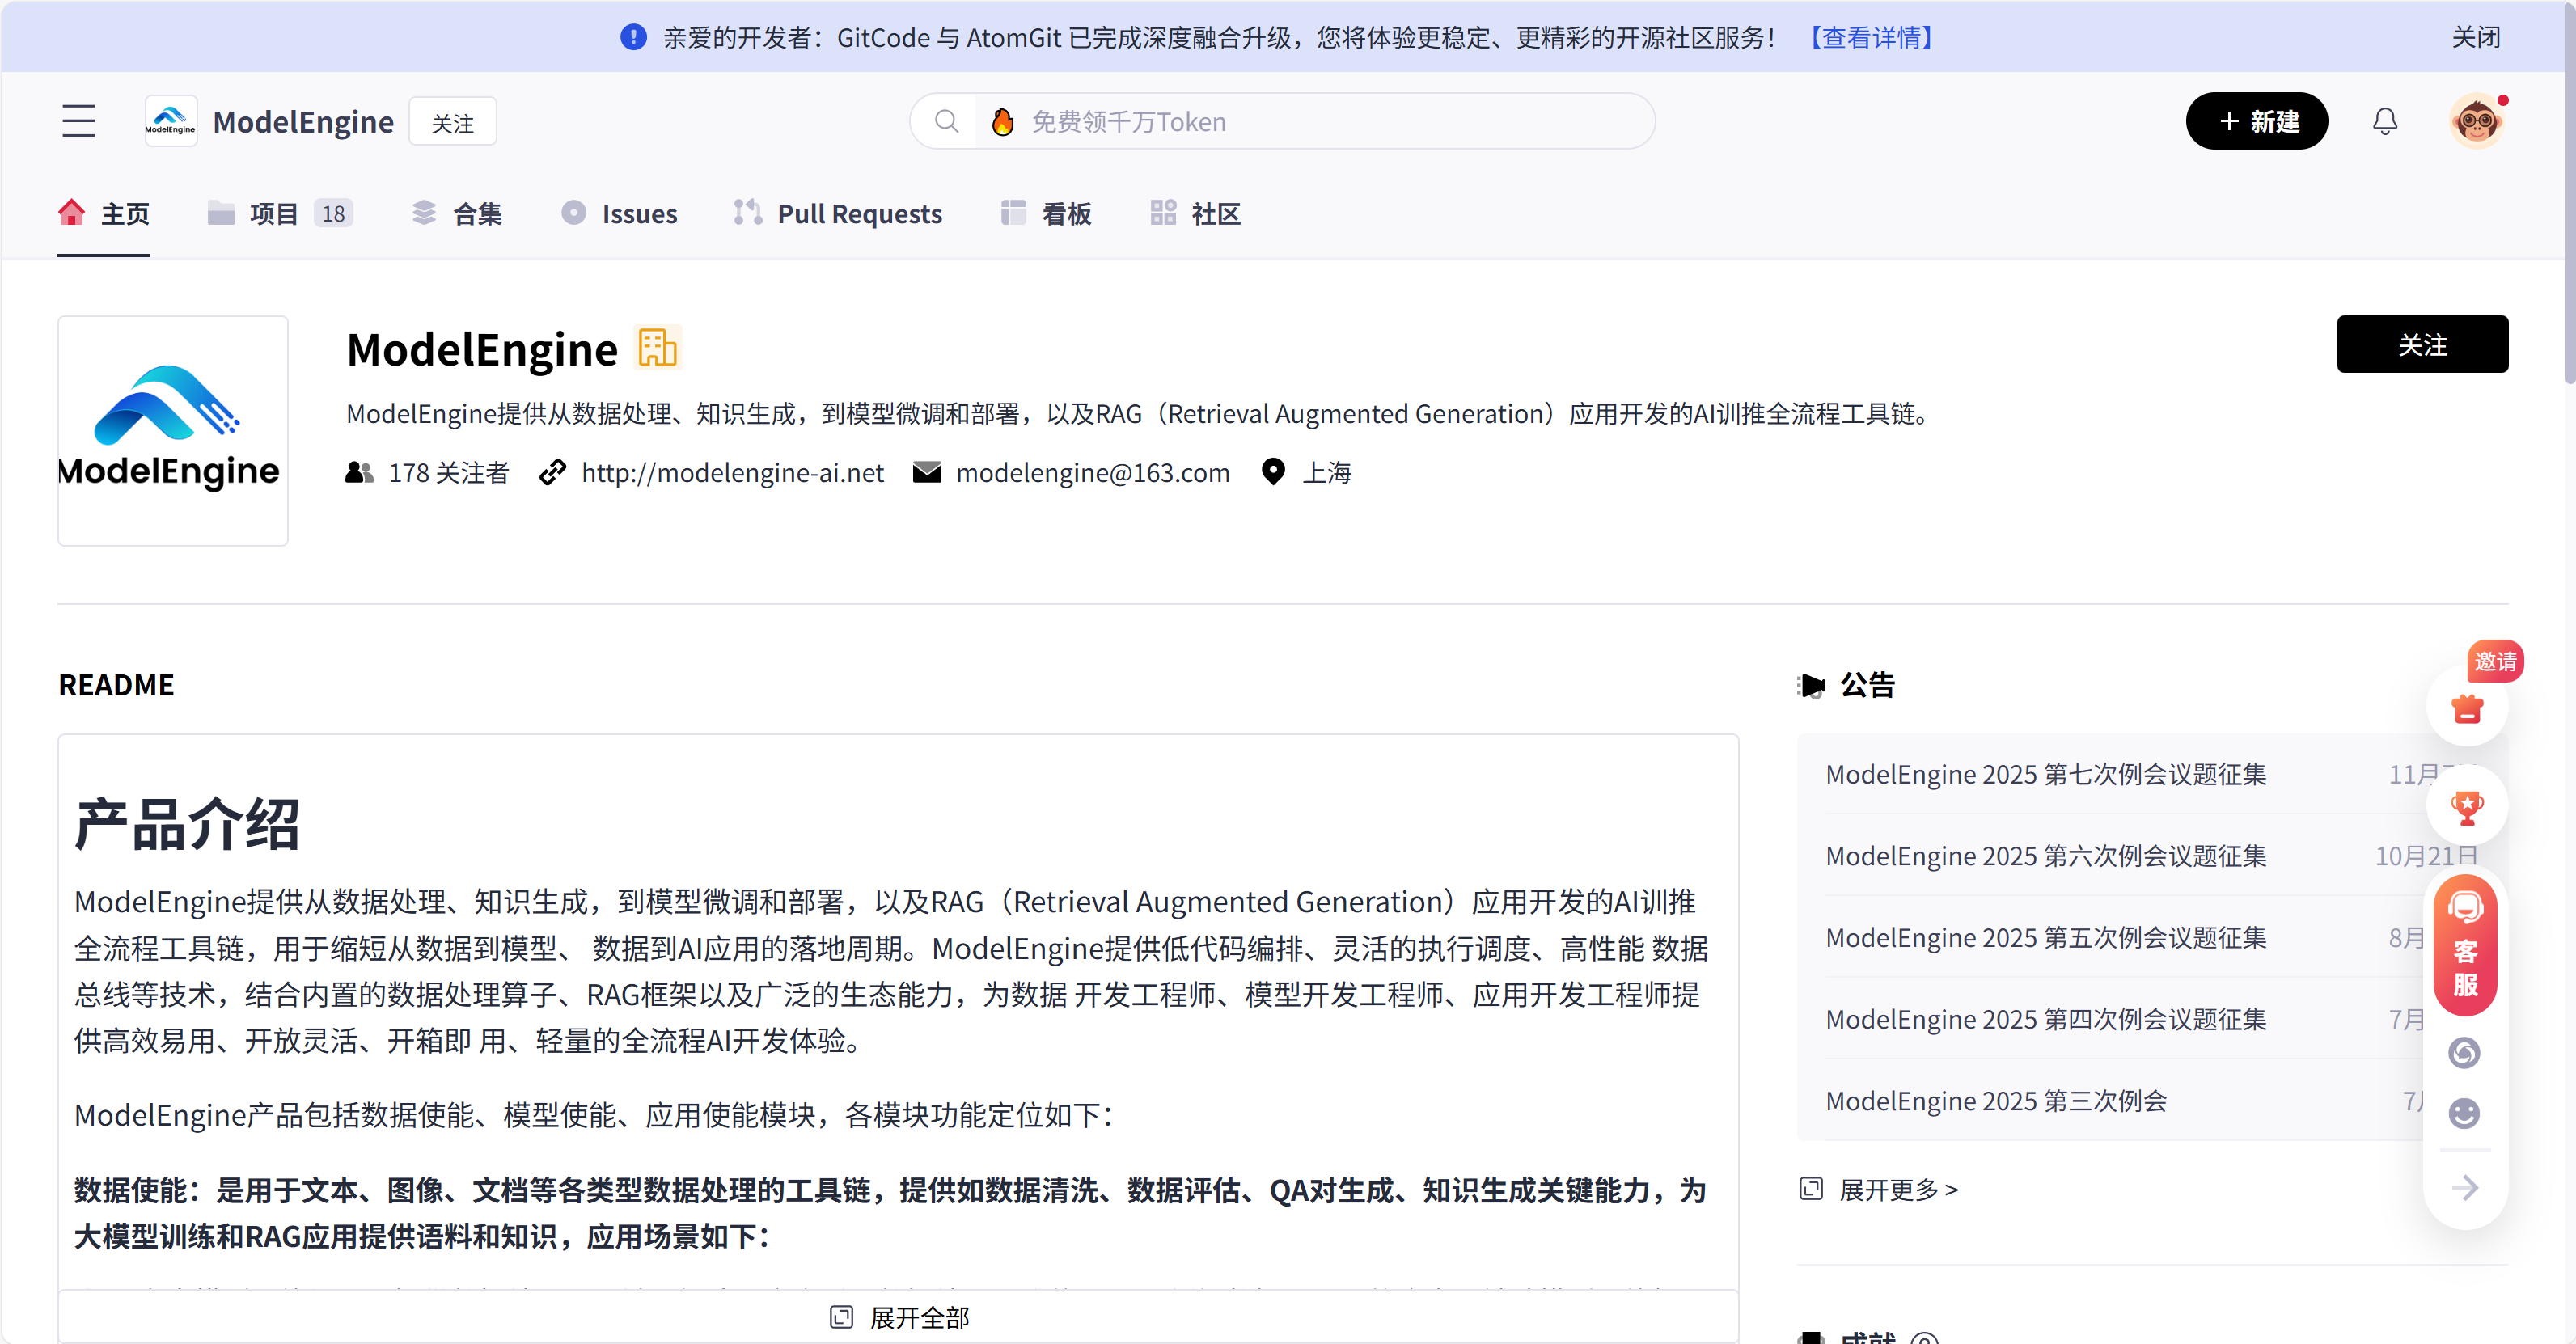2576x1344 pixels.
Task: Open the notification bell
Action: click(2385, 121)
